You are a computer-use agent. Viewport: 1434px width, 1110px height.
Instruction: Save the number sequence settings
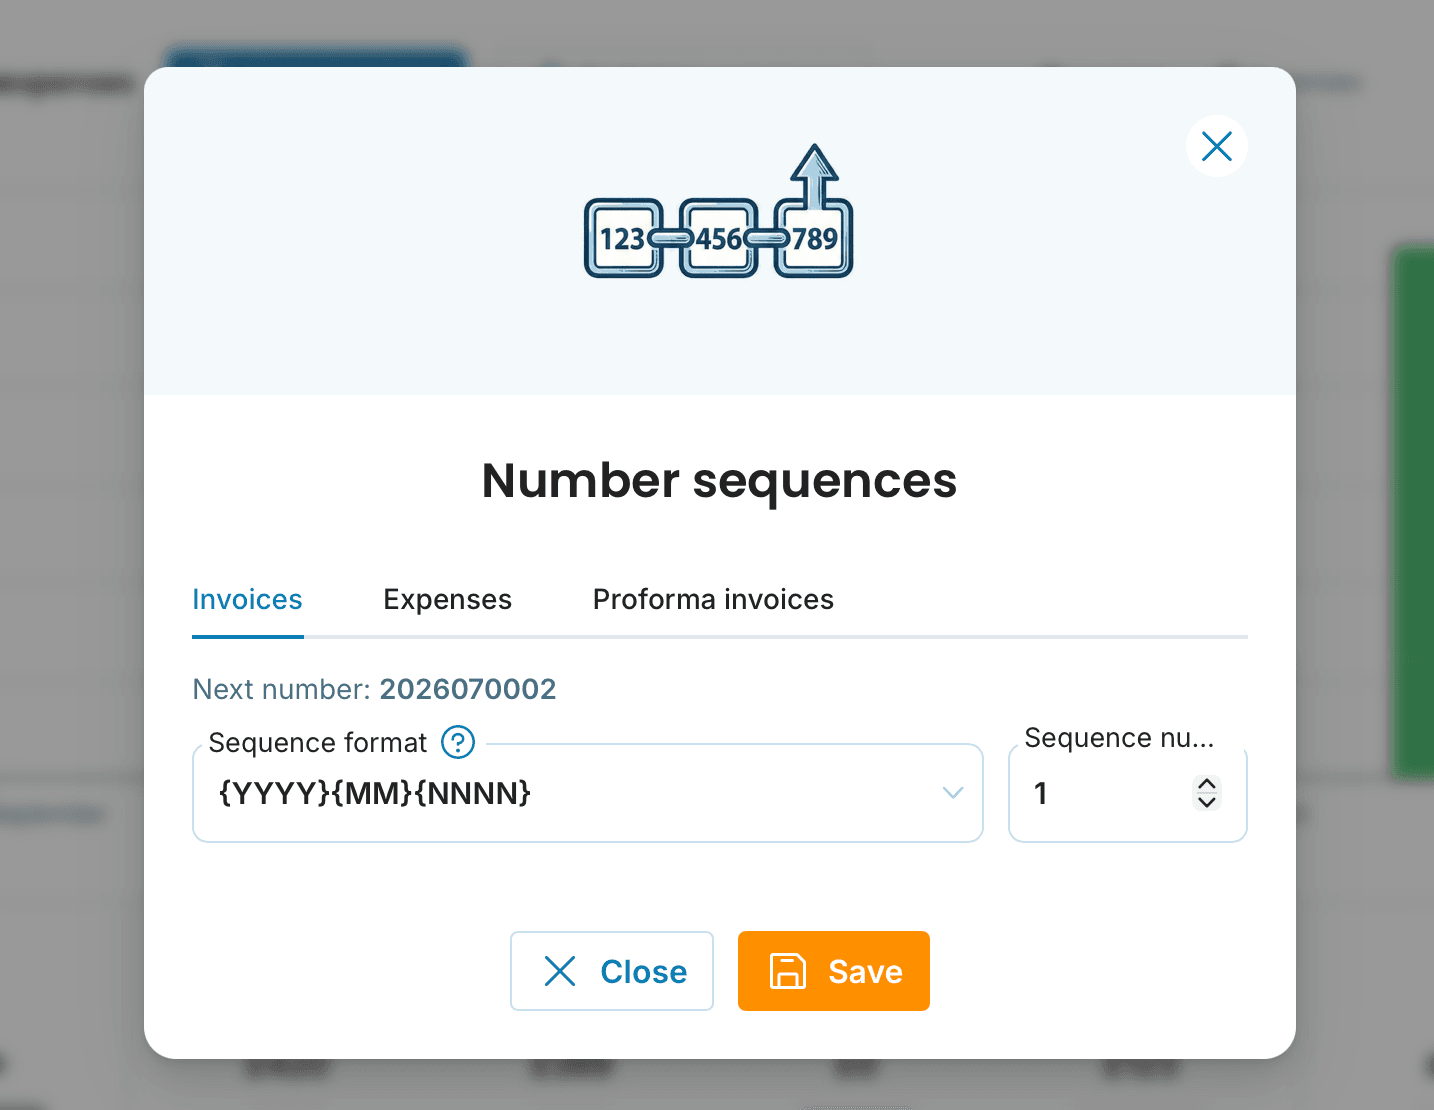(834, 971)
